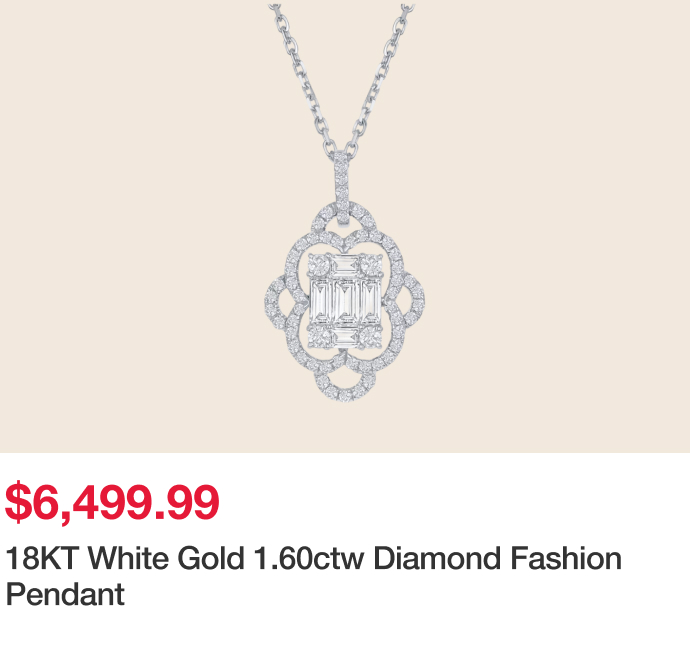
Task: Click the top-left round diamond in the center cluster
Action: pos(321,265)
